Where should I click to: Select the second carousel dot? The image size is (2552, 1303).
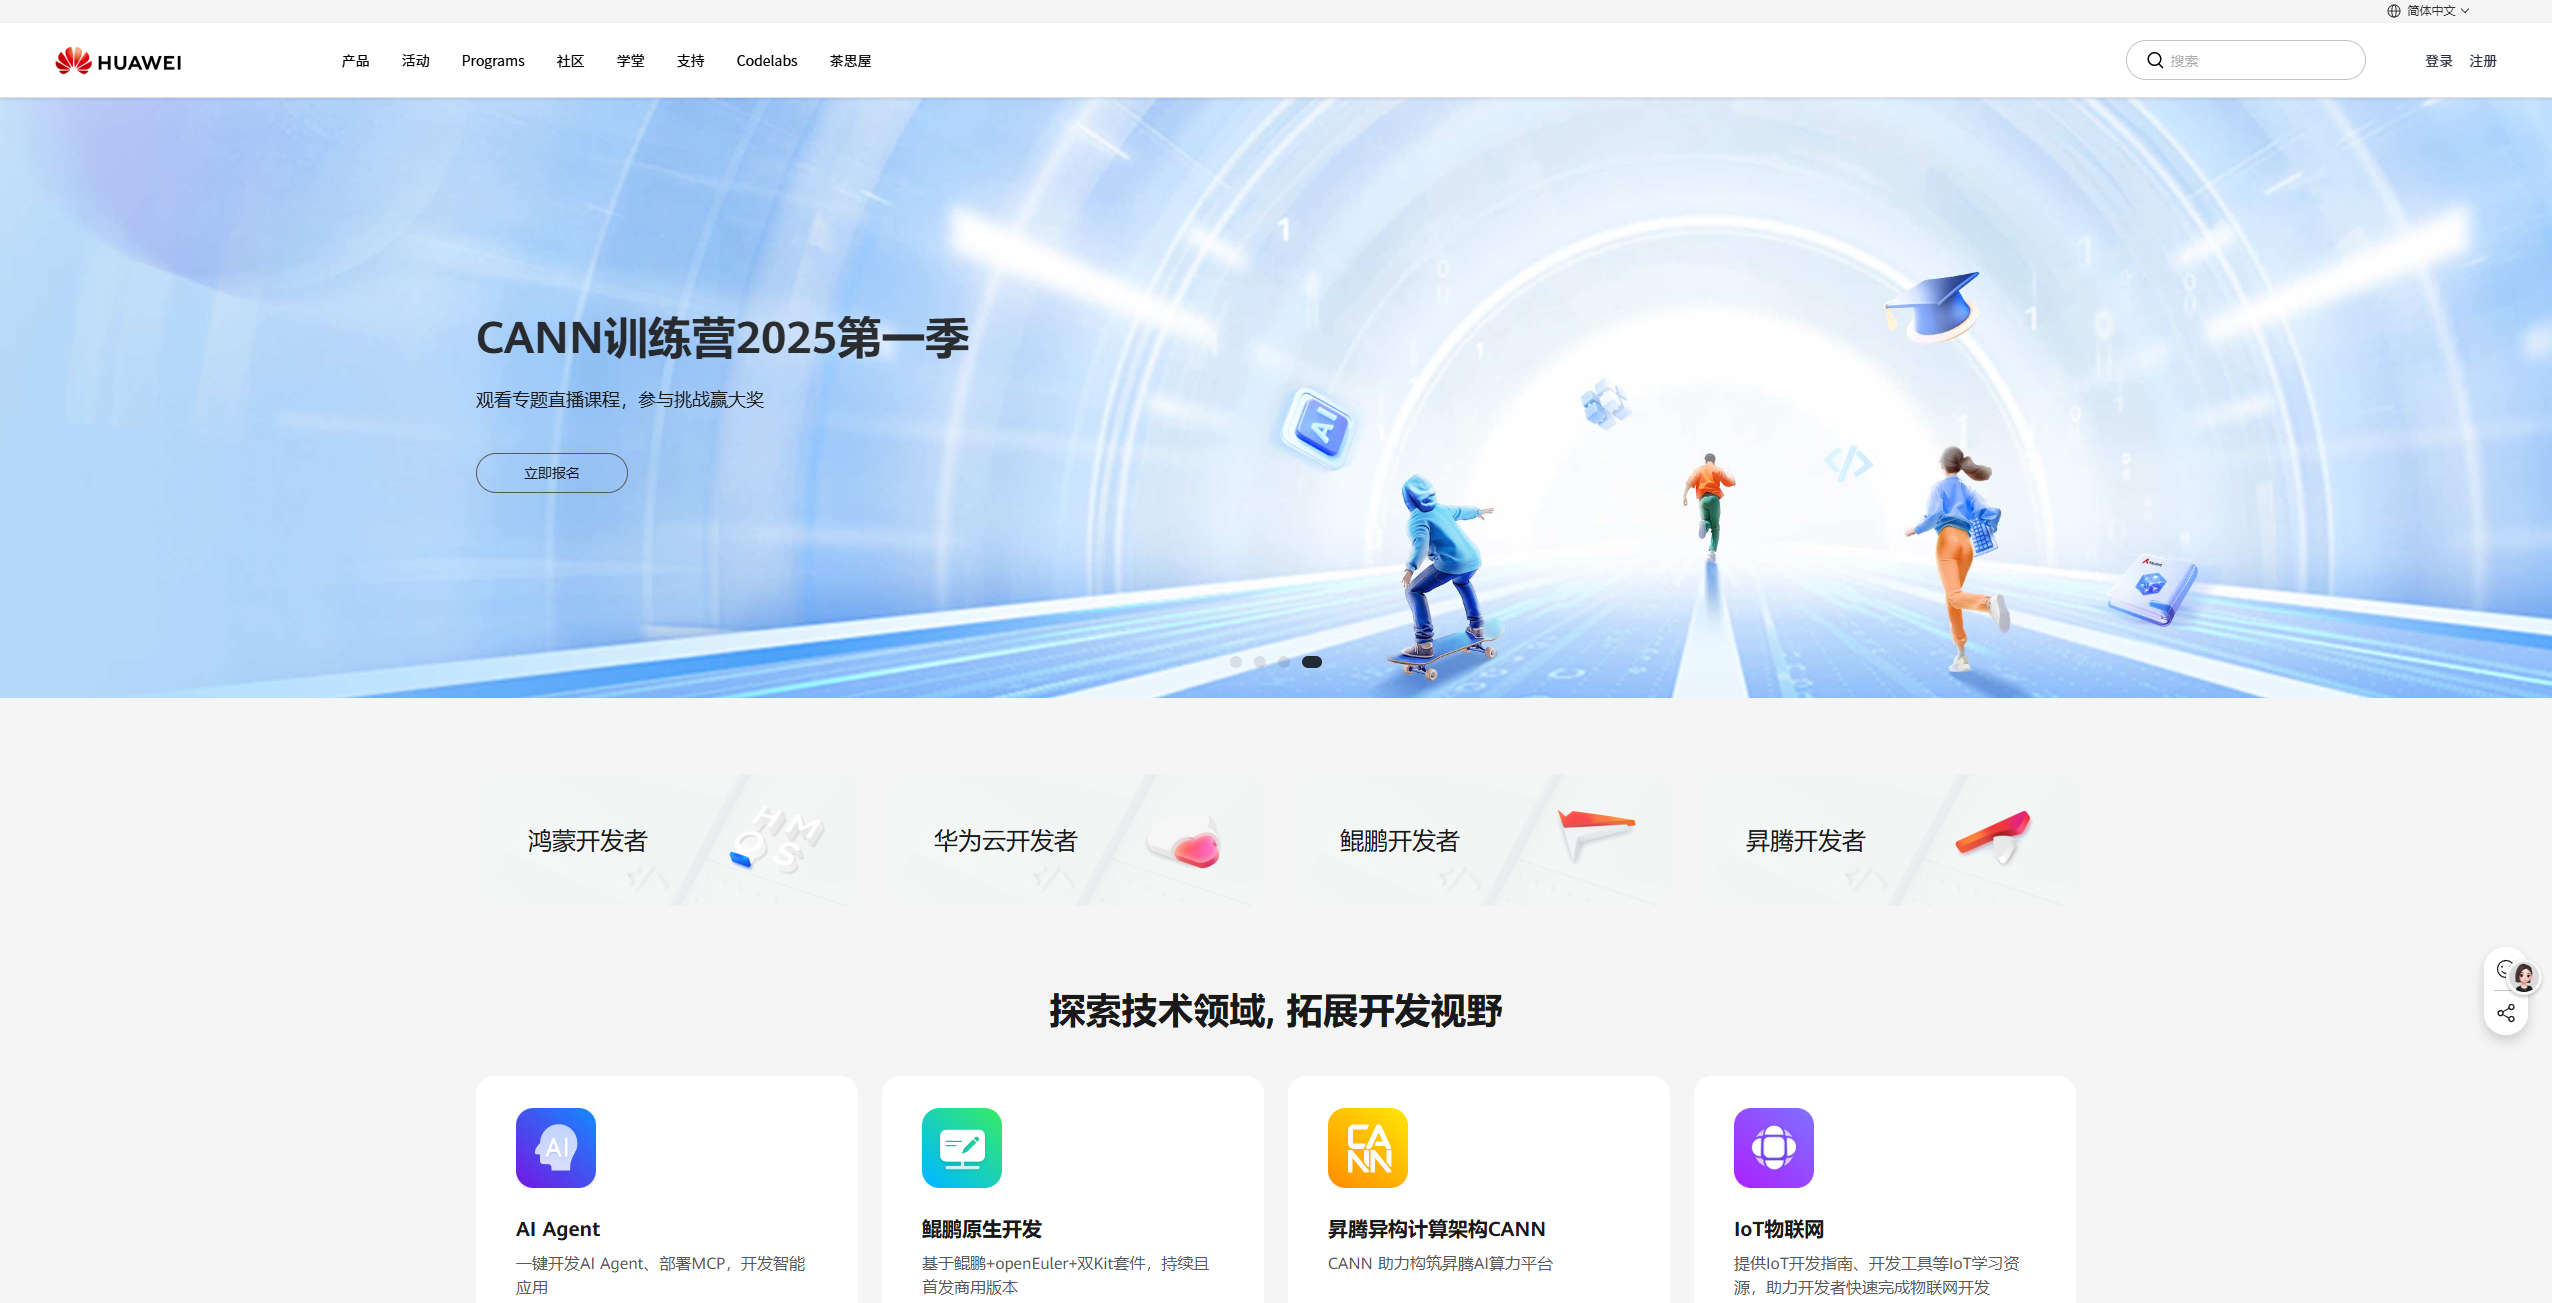click(1260, 662)
